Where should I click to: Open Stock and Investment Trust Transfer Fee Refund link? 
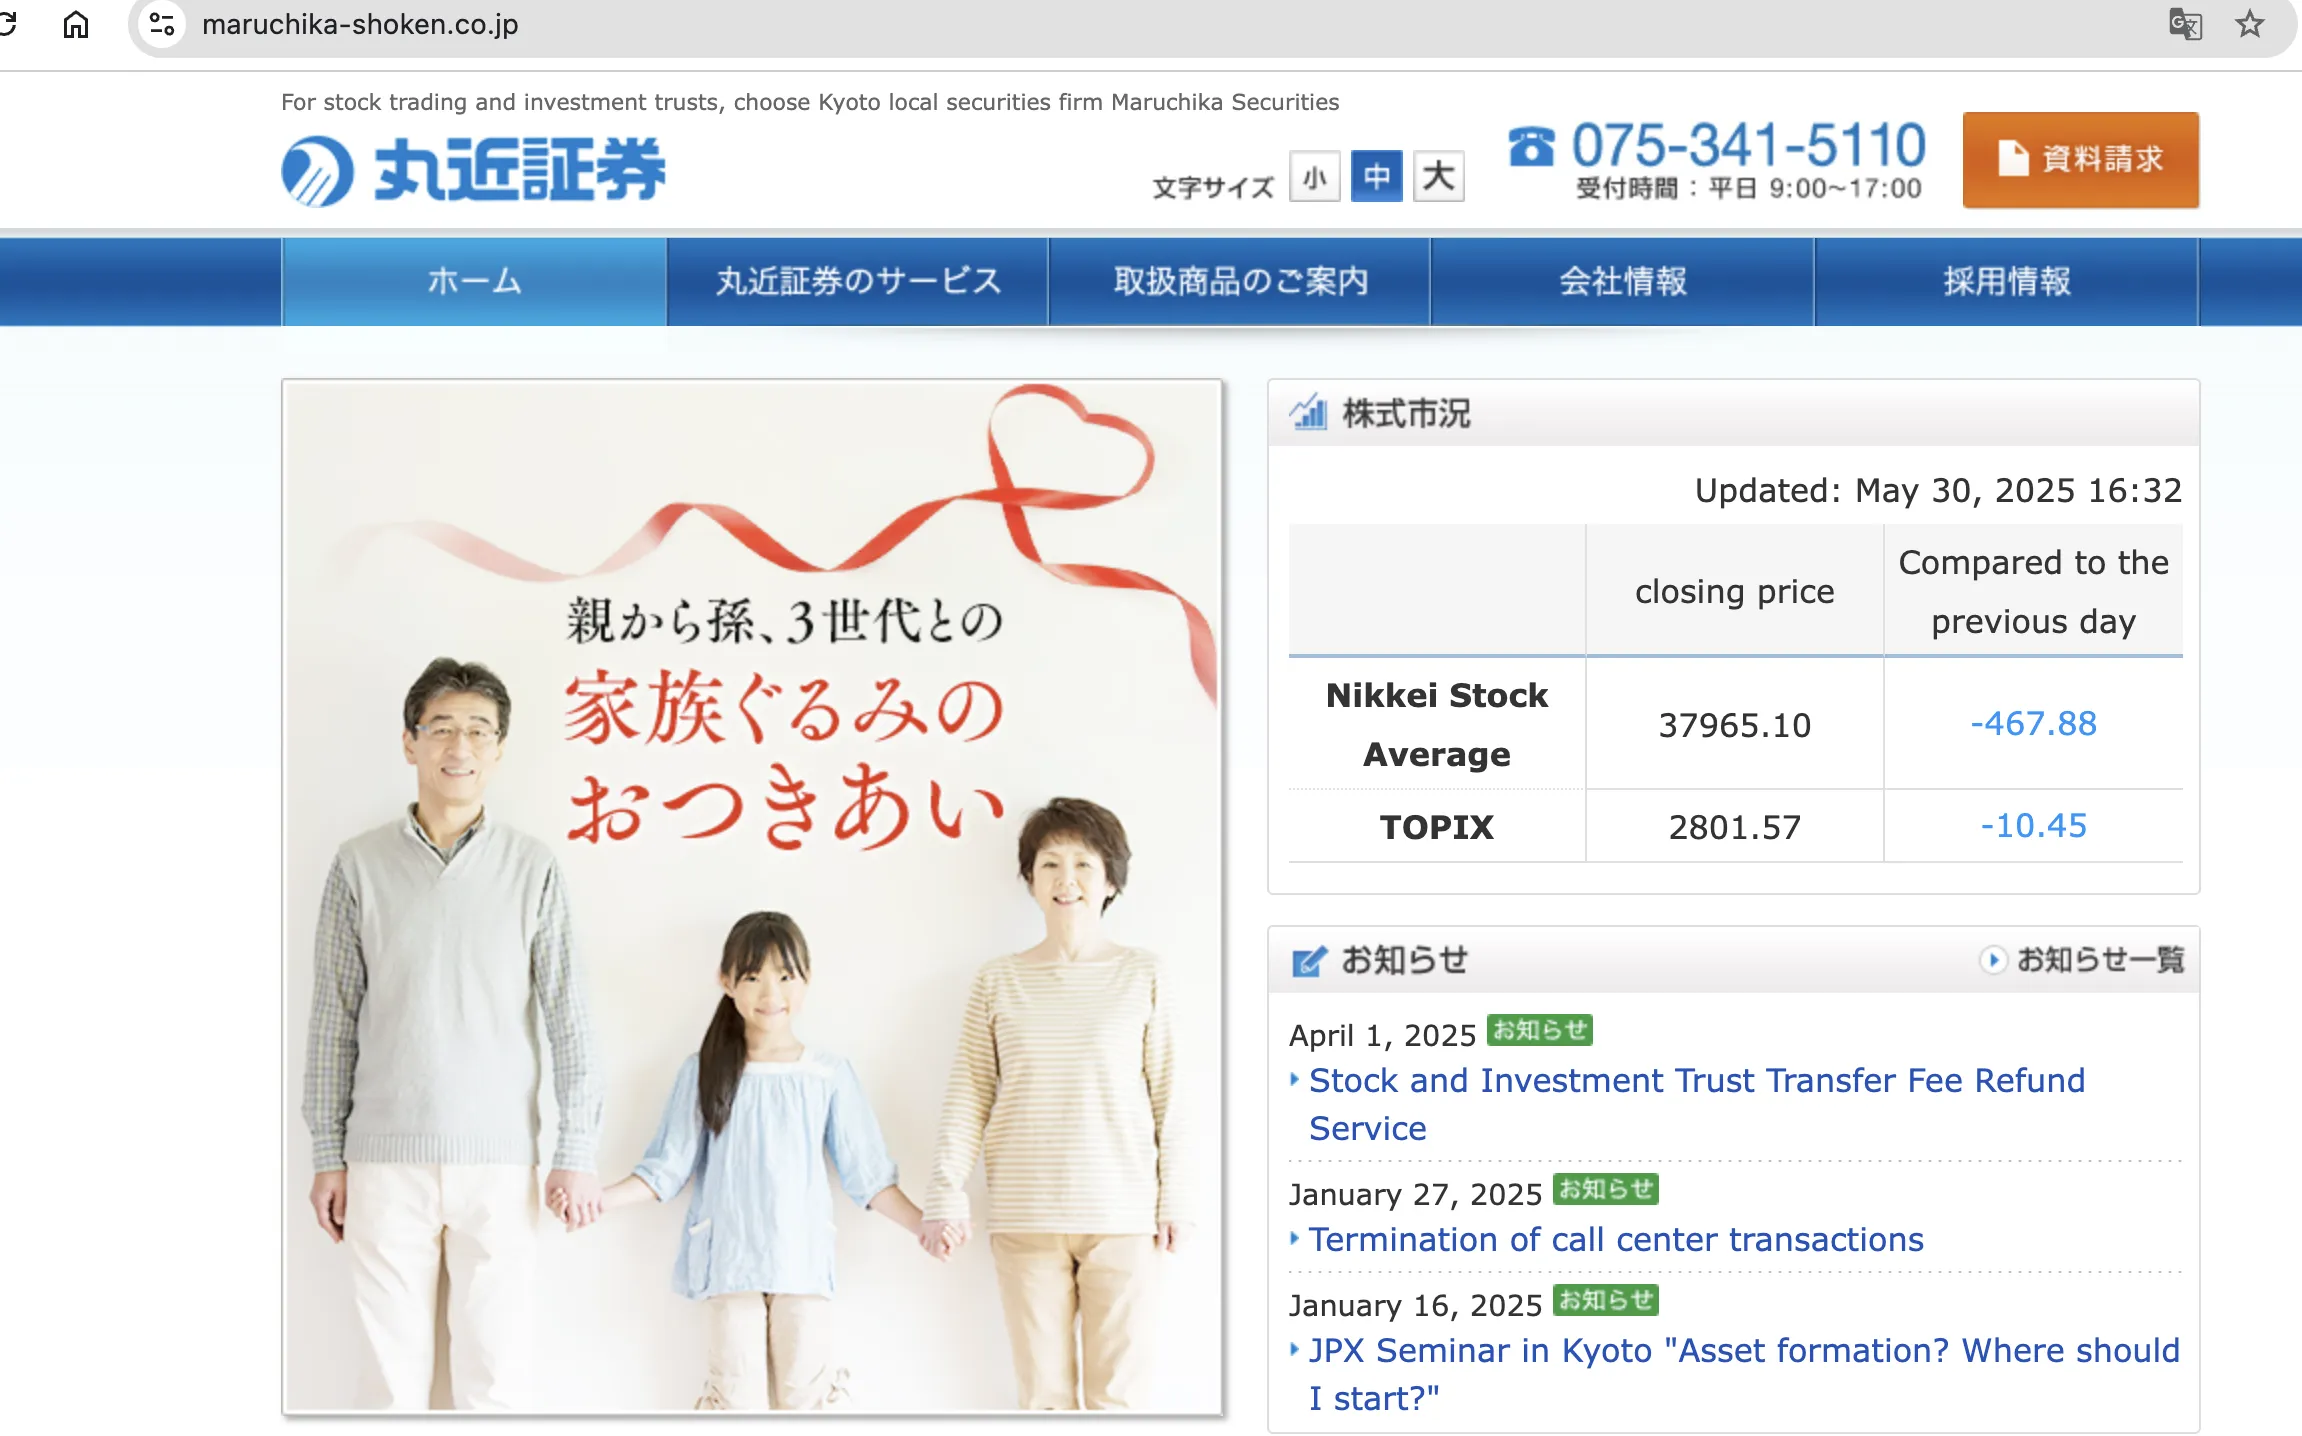pos(1697,1104)
